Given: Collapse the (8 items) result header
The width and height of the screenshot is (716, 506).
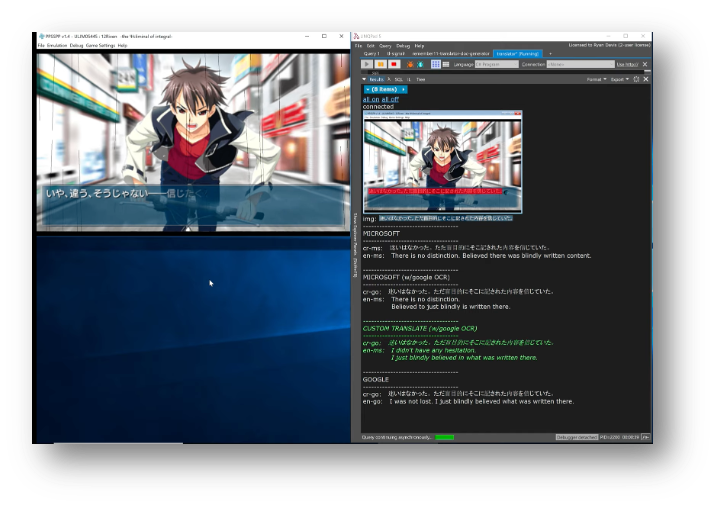Looking at the screenshot, I should [368, 90].
